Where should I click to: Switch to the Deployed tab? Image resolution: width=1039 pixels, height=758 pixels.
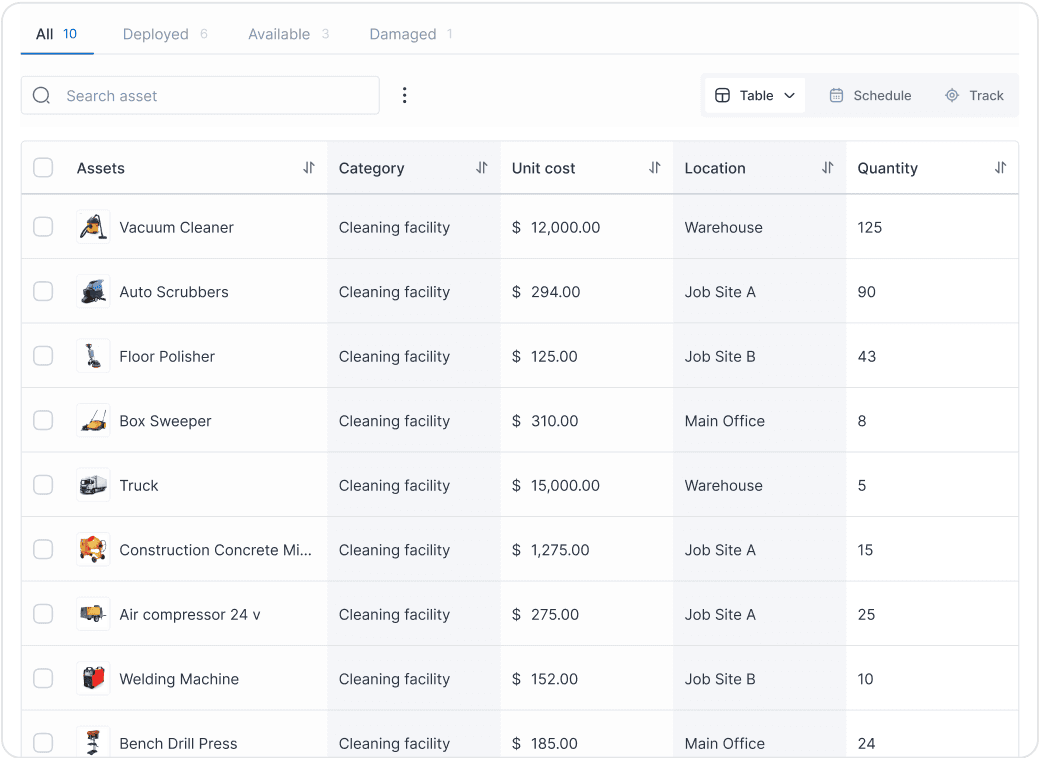coord(165,34)
